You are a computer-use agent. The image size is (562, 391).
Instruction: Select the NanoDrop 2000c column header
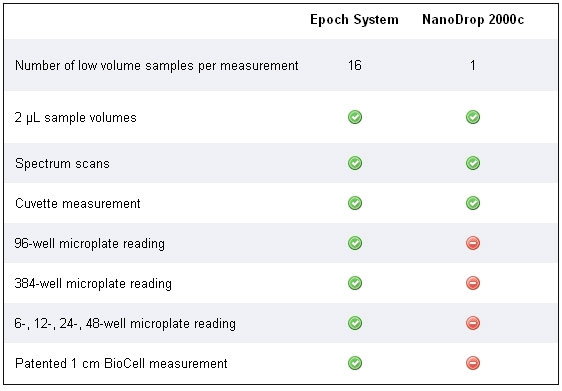click(473, 19)
